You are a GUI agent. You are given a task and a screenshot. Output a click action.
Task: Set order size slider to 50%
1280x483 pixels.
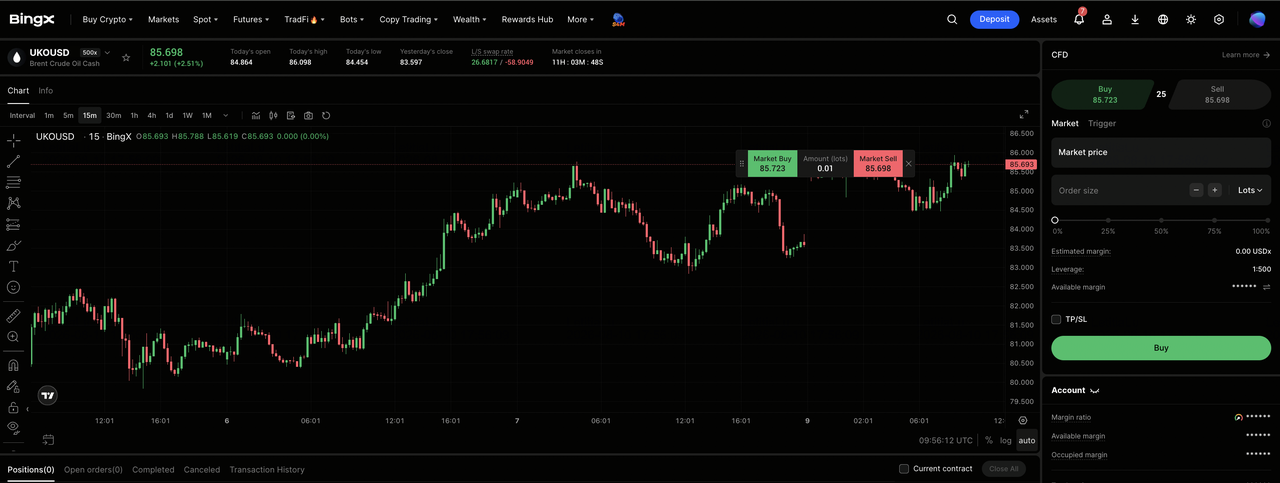[1161, 220]
